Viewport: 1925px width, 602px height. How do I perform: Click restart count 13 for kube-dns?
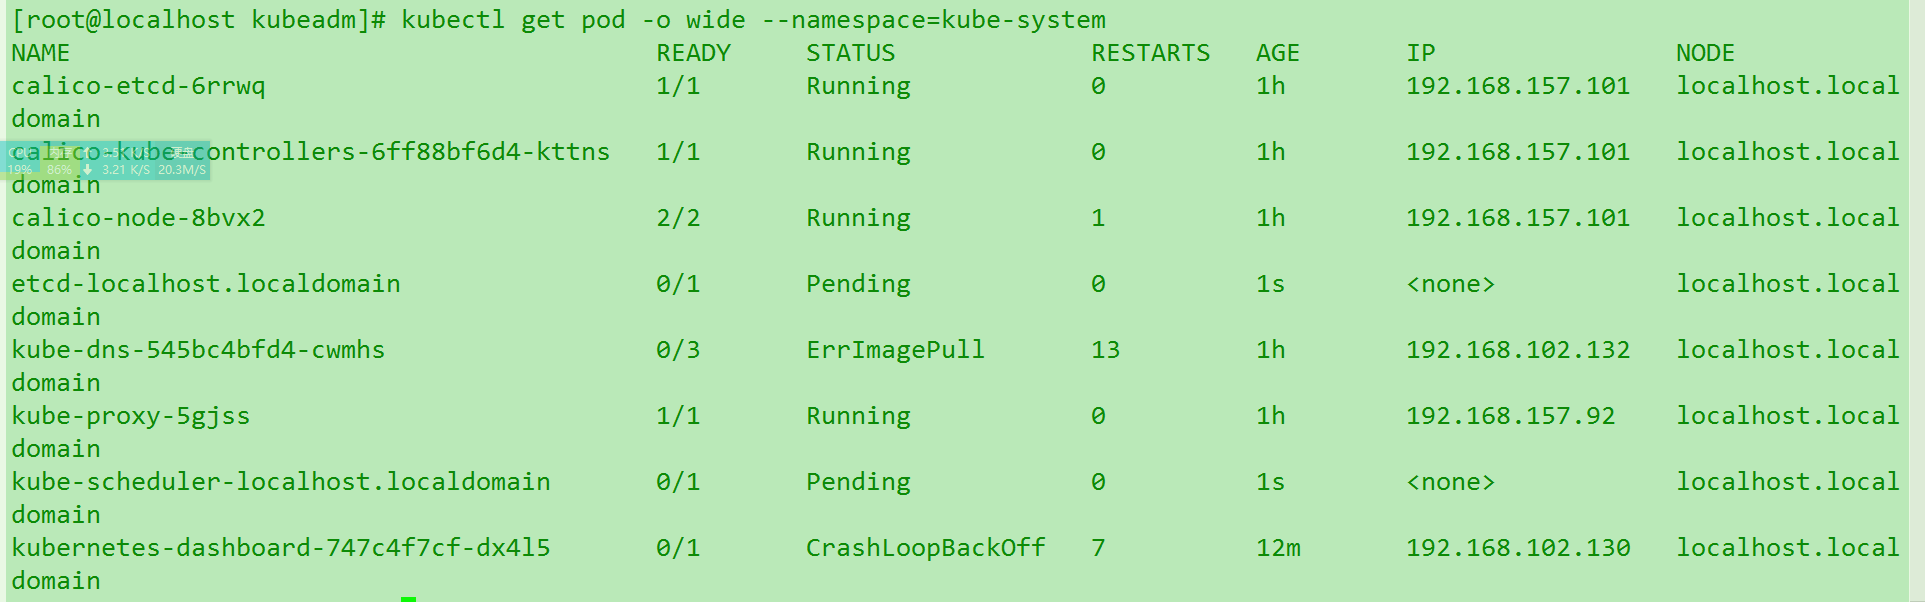pos(1105,350)
